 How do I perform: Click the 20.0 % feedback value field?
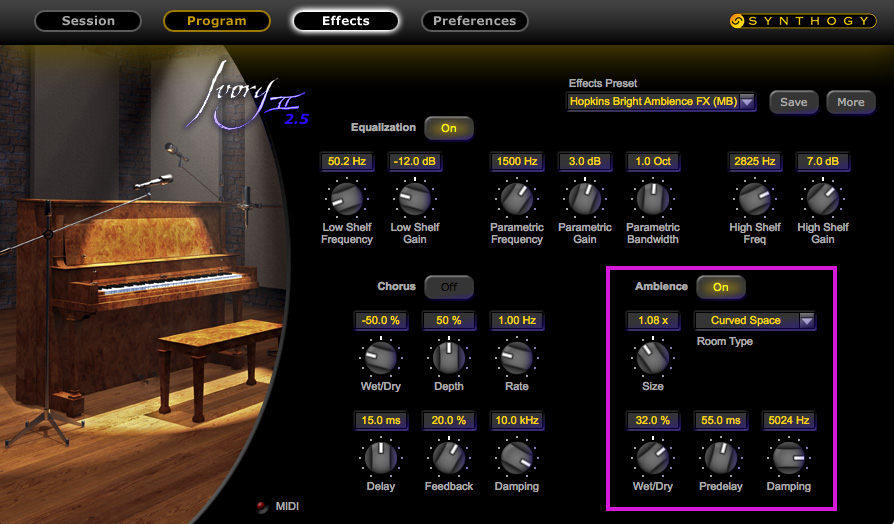tap(449, 420)
